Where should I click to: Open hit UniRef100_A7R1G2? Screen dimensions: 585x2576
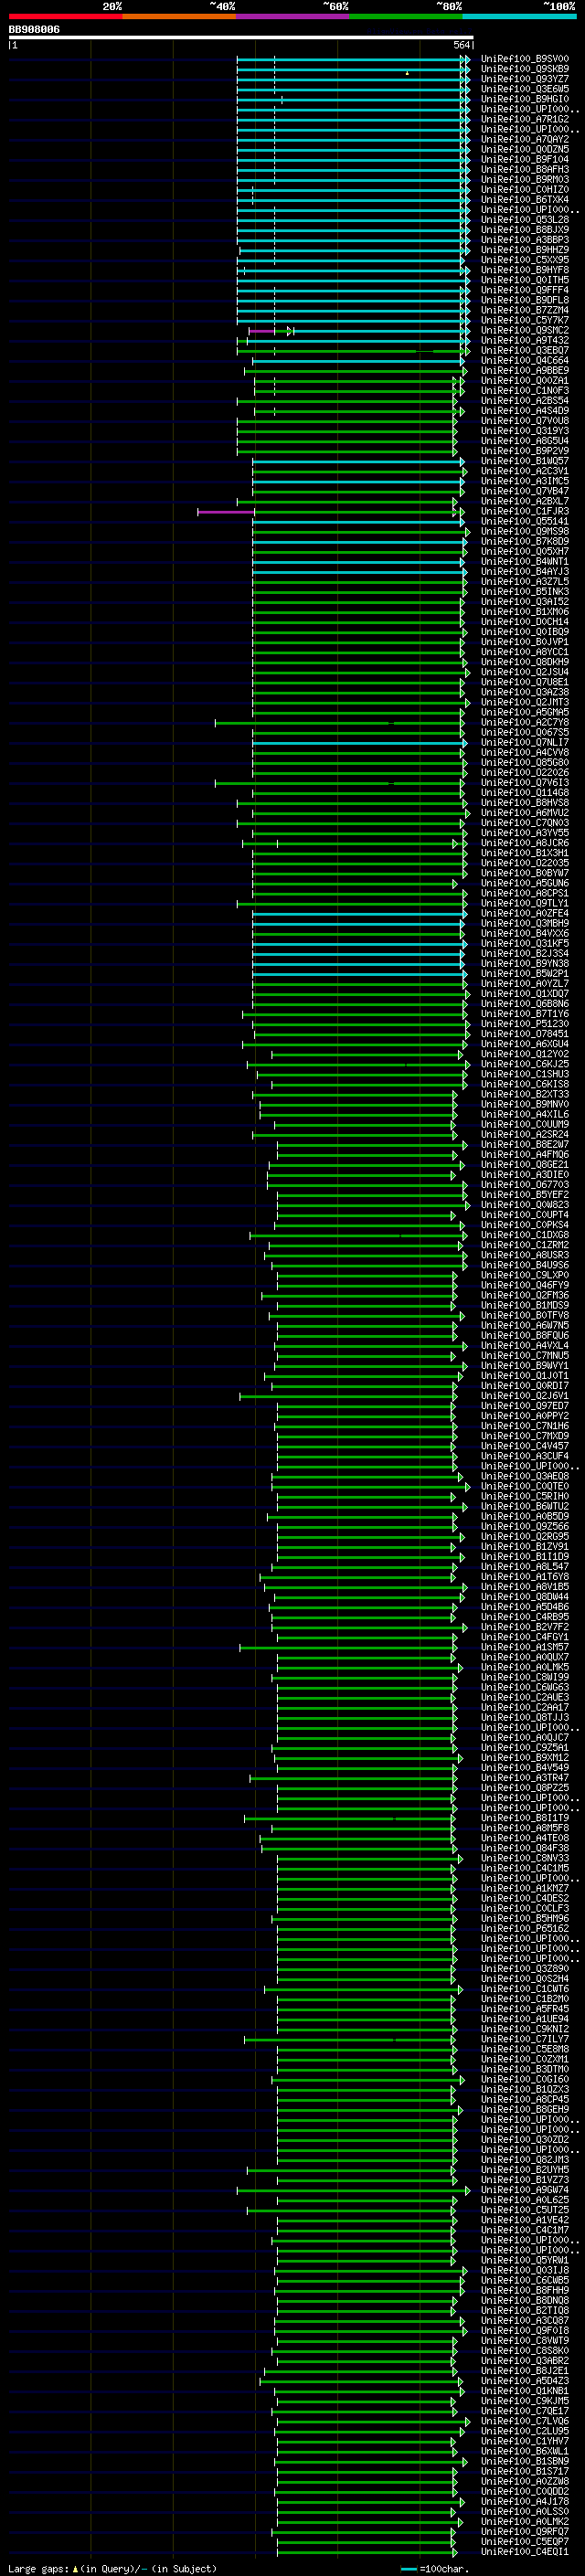(x=524, y=119)
